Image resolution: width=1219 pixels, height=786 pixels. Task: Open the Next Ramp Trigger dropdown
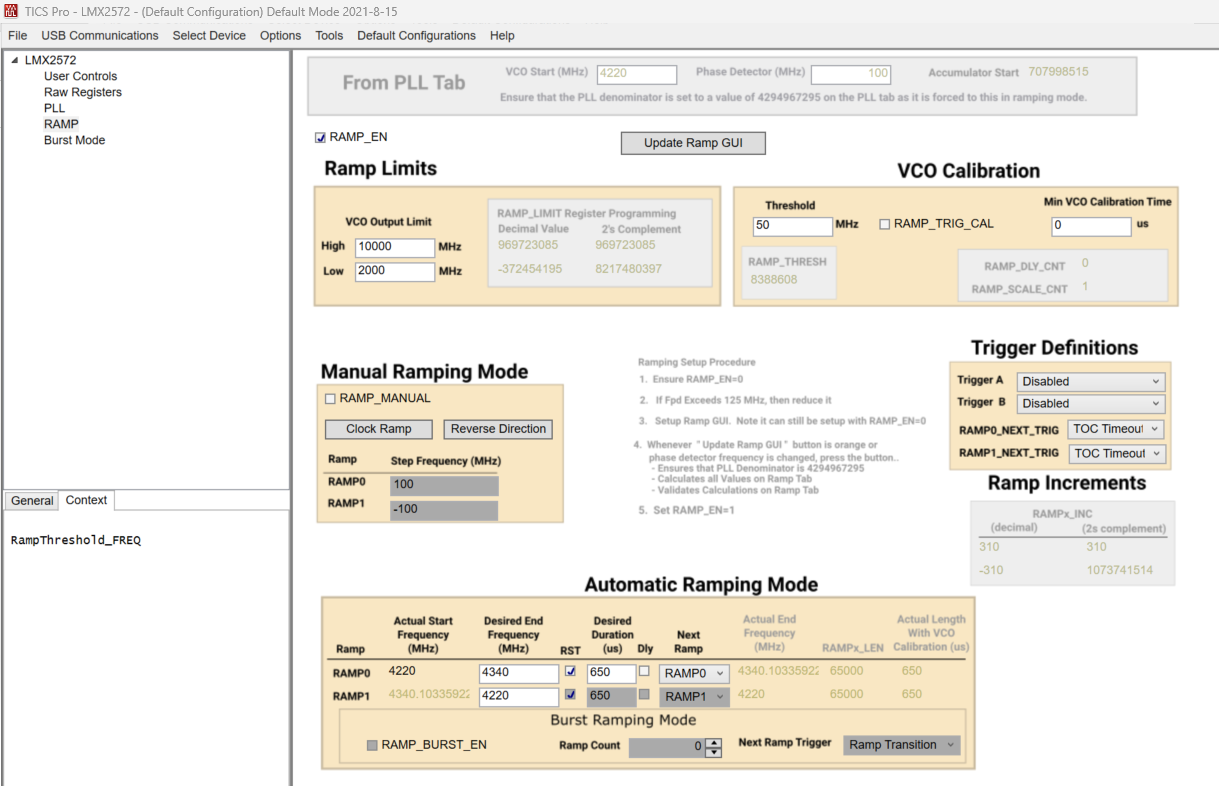[x=902, y=745]
